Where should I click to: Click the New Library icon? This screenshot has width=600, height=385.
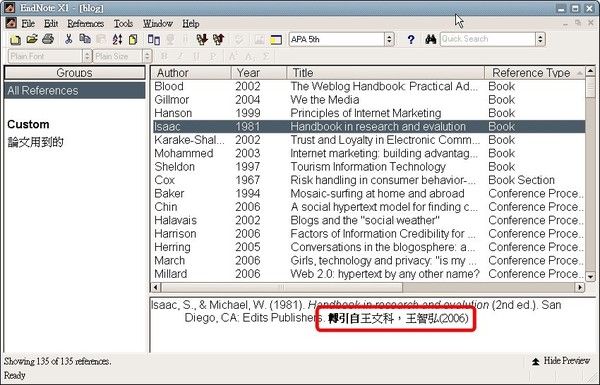pyautogui.click(x=15, y=39)
